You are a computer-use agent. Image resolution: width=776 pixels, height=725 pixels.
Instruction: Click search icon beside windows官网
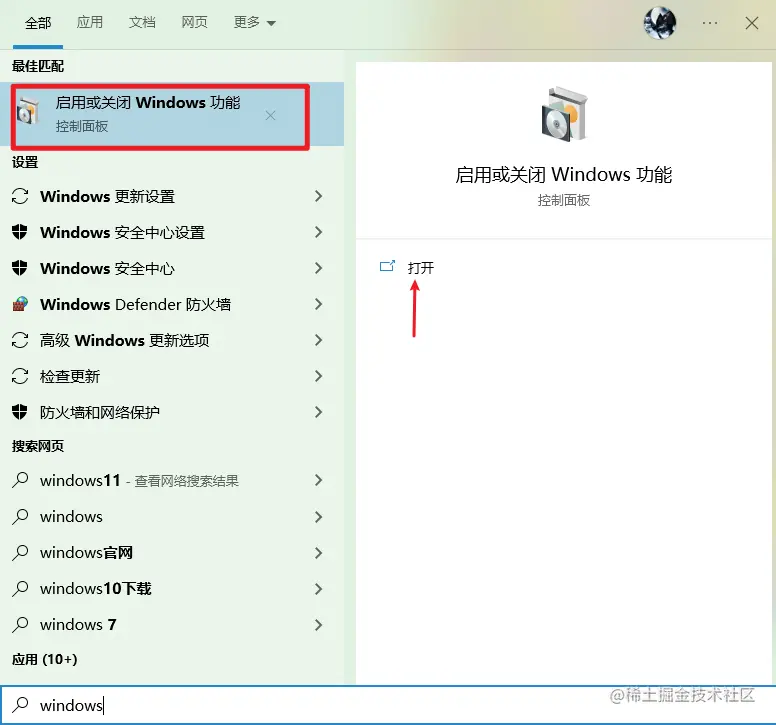[20, 552]
